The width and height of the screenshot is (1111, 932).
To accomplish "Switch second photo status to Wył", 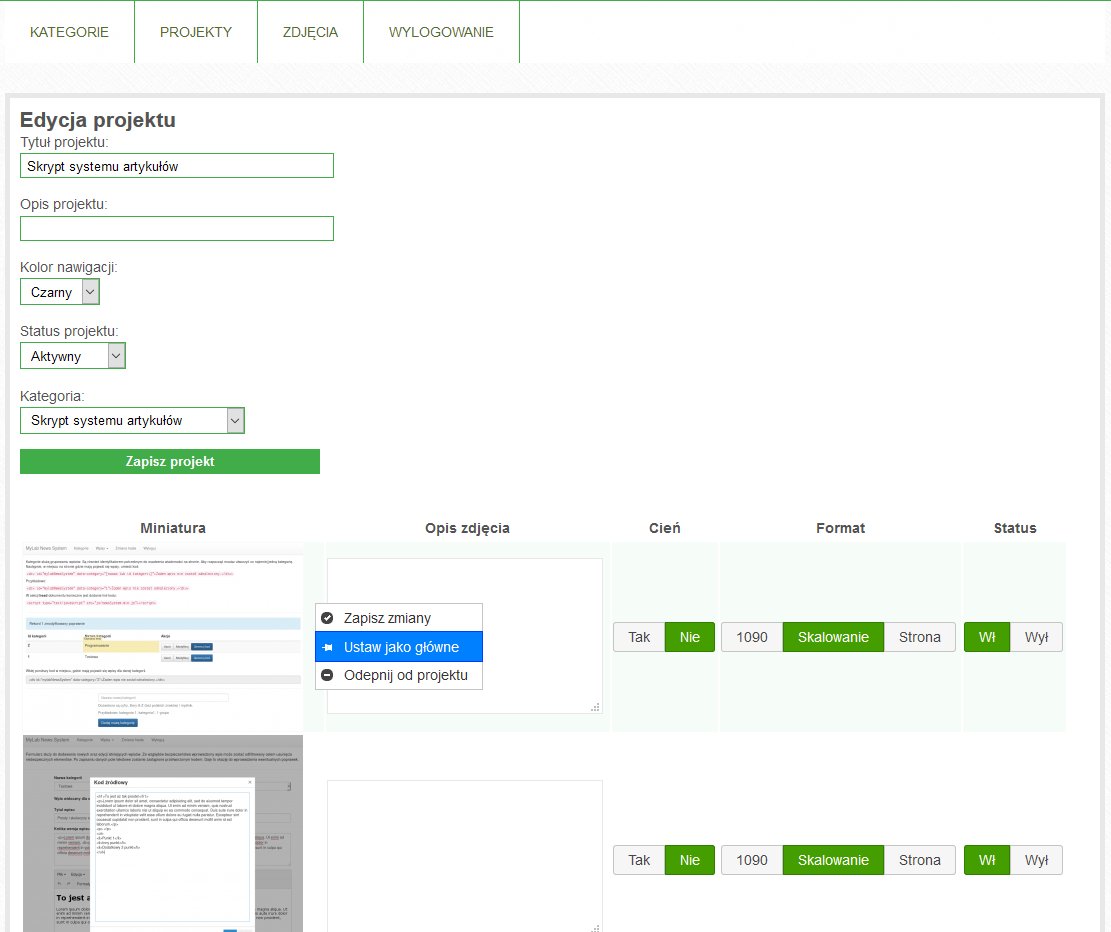I will coord(1036,860).
